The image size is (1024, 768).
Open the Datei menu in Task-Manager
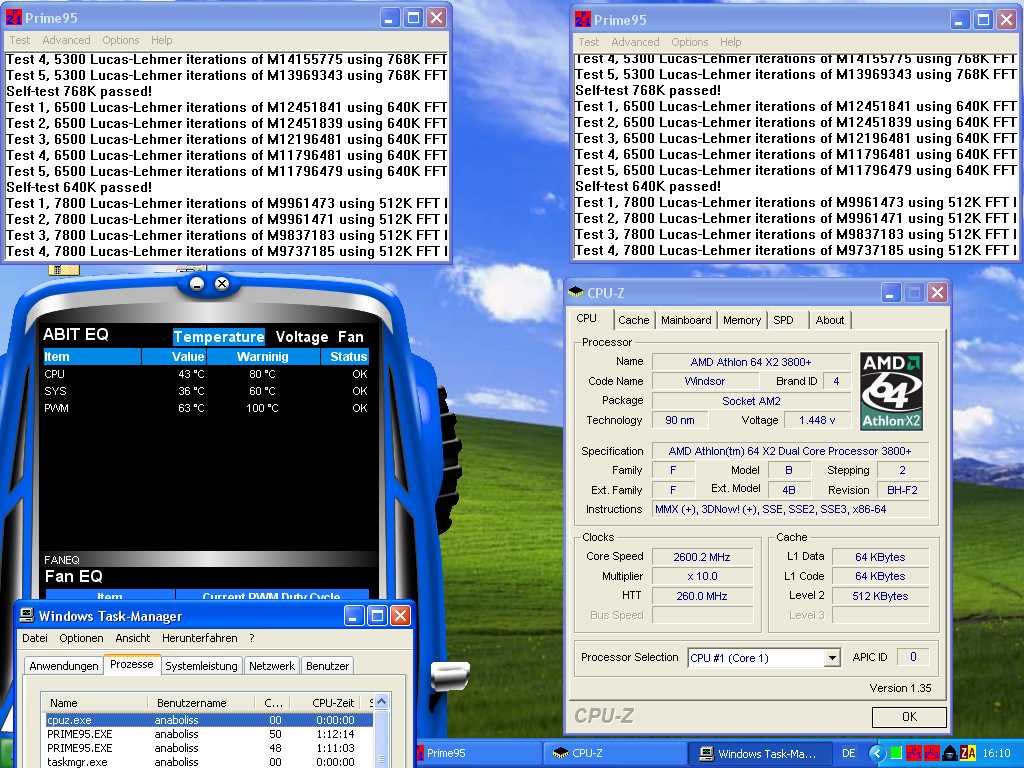(35, 638)
